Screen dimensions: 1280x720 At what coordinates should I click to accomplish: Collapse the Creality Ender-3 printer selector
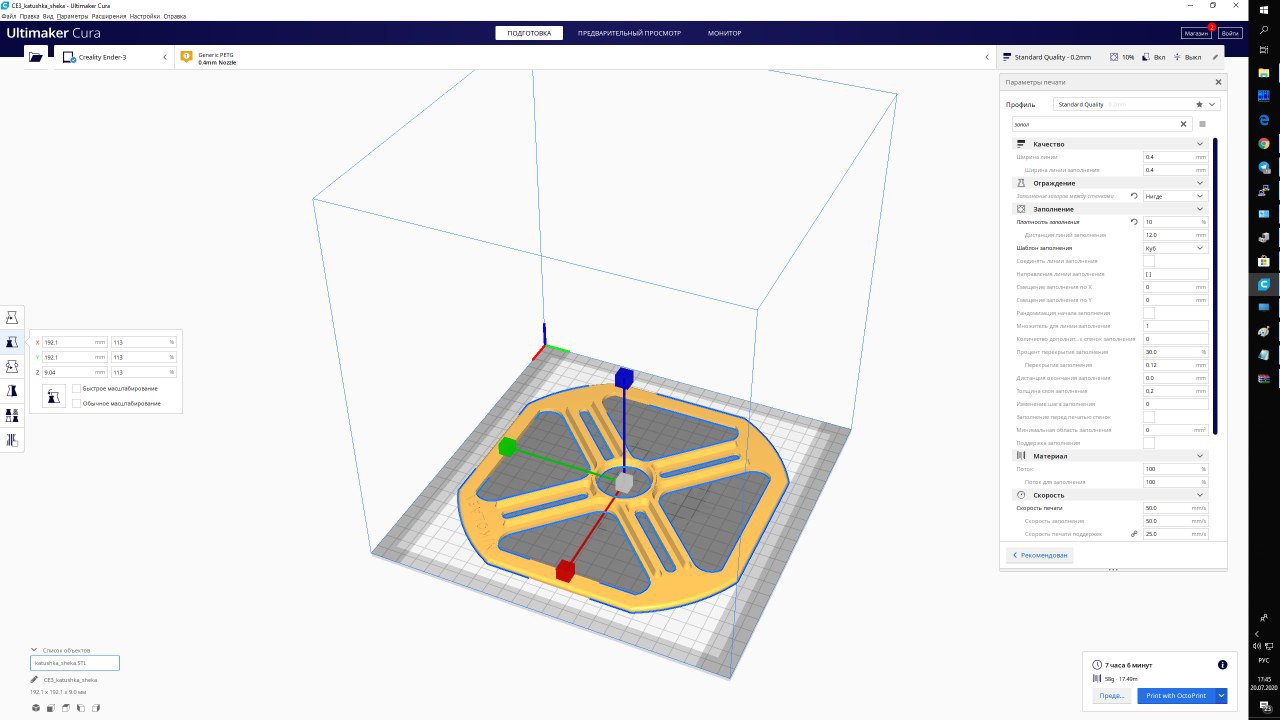pyautogui.click(x=165, y=57)
